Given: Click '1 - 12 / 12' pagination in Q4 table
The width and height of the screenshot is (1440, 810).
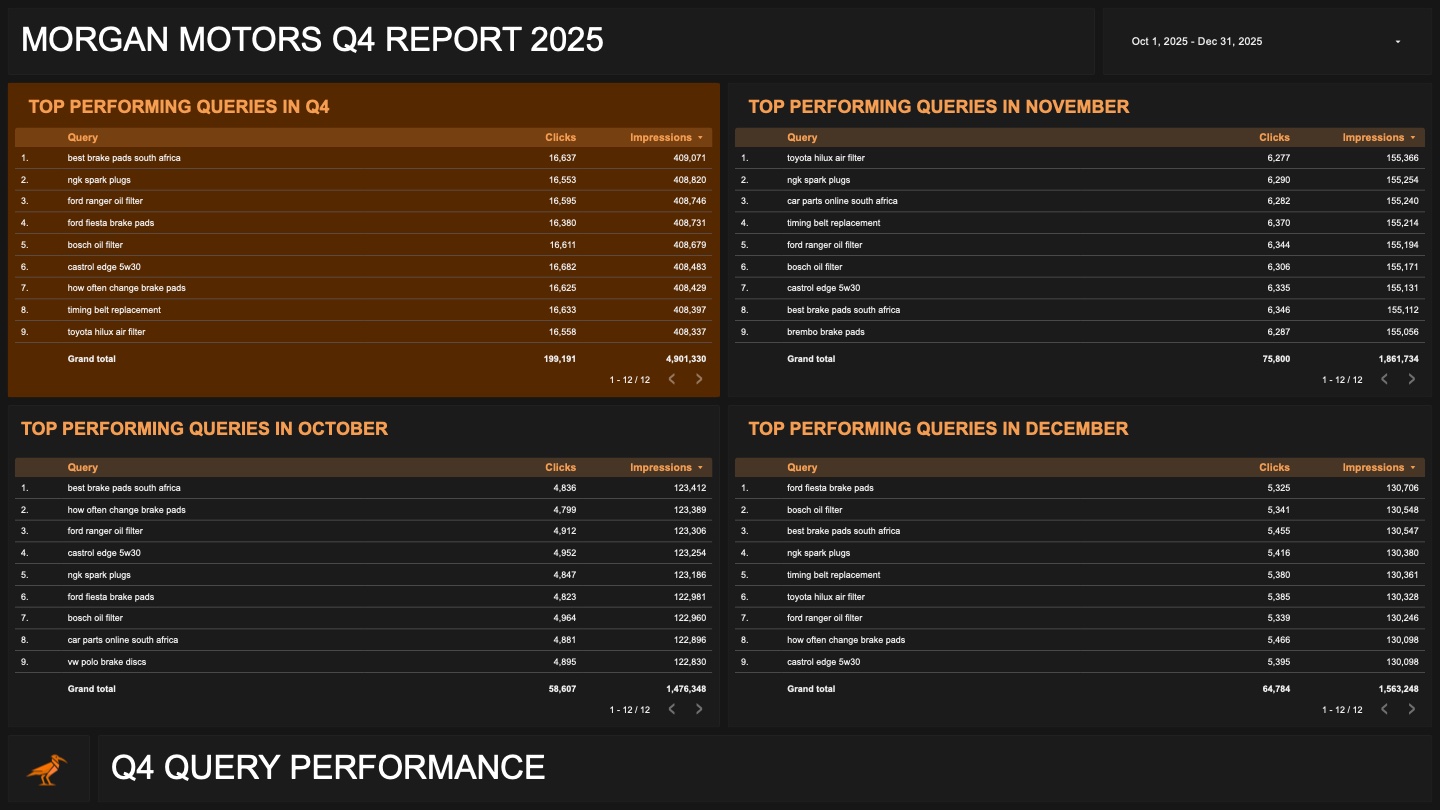Looking at the screenshot, I should pyautogui.click(x=630, y=380).
